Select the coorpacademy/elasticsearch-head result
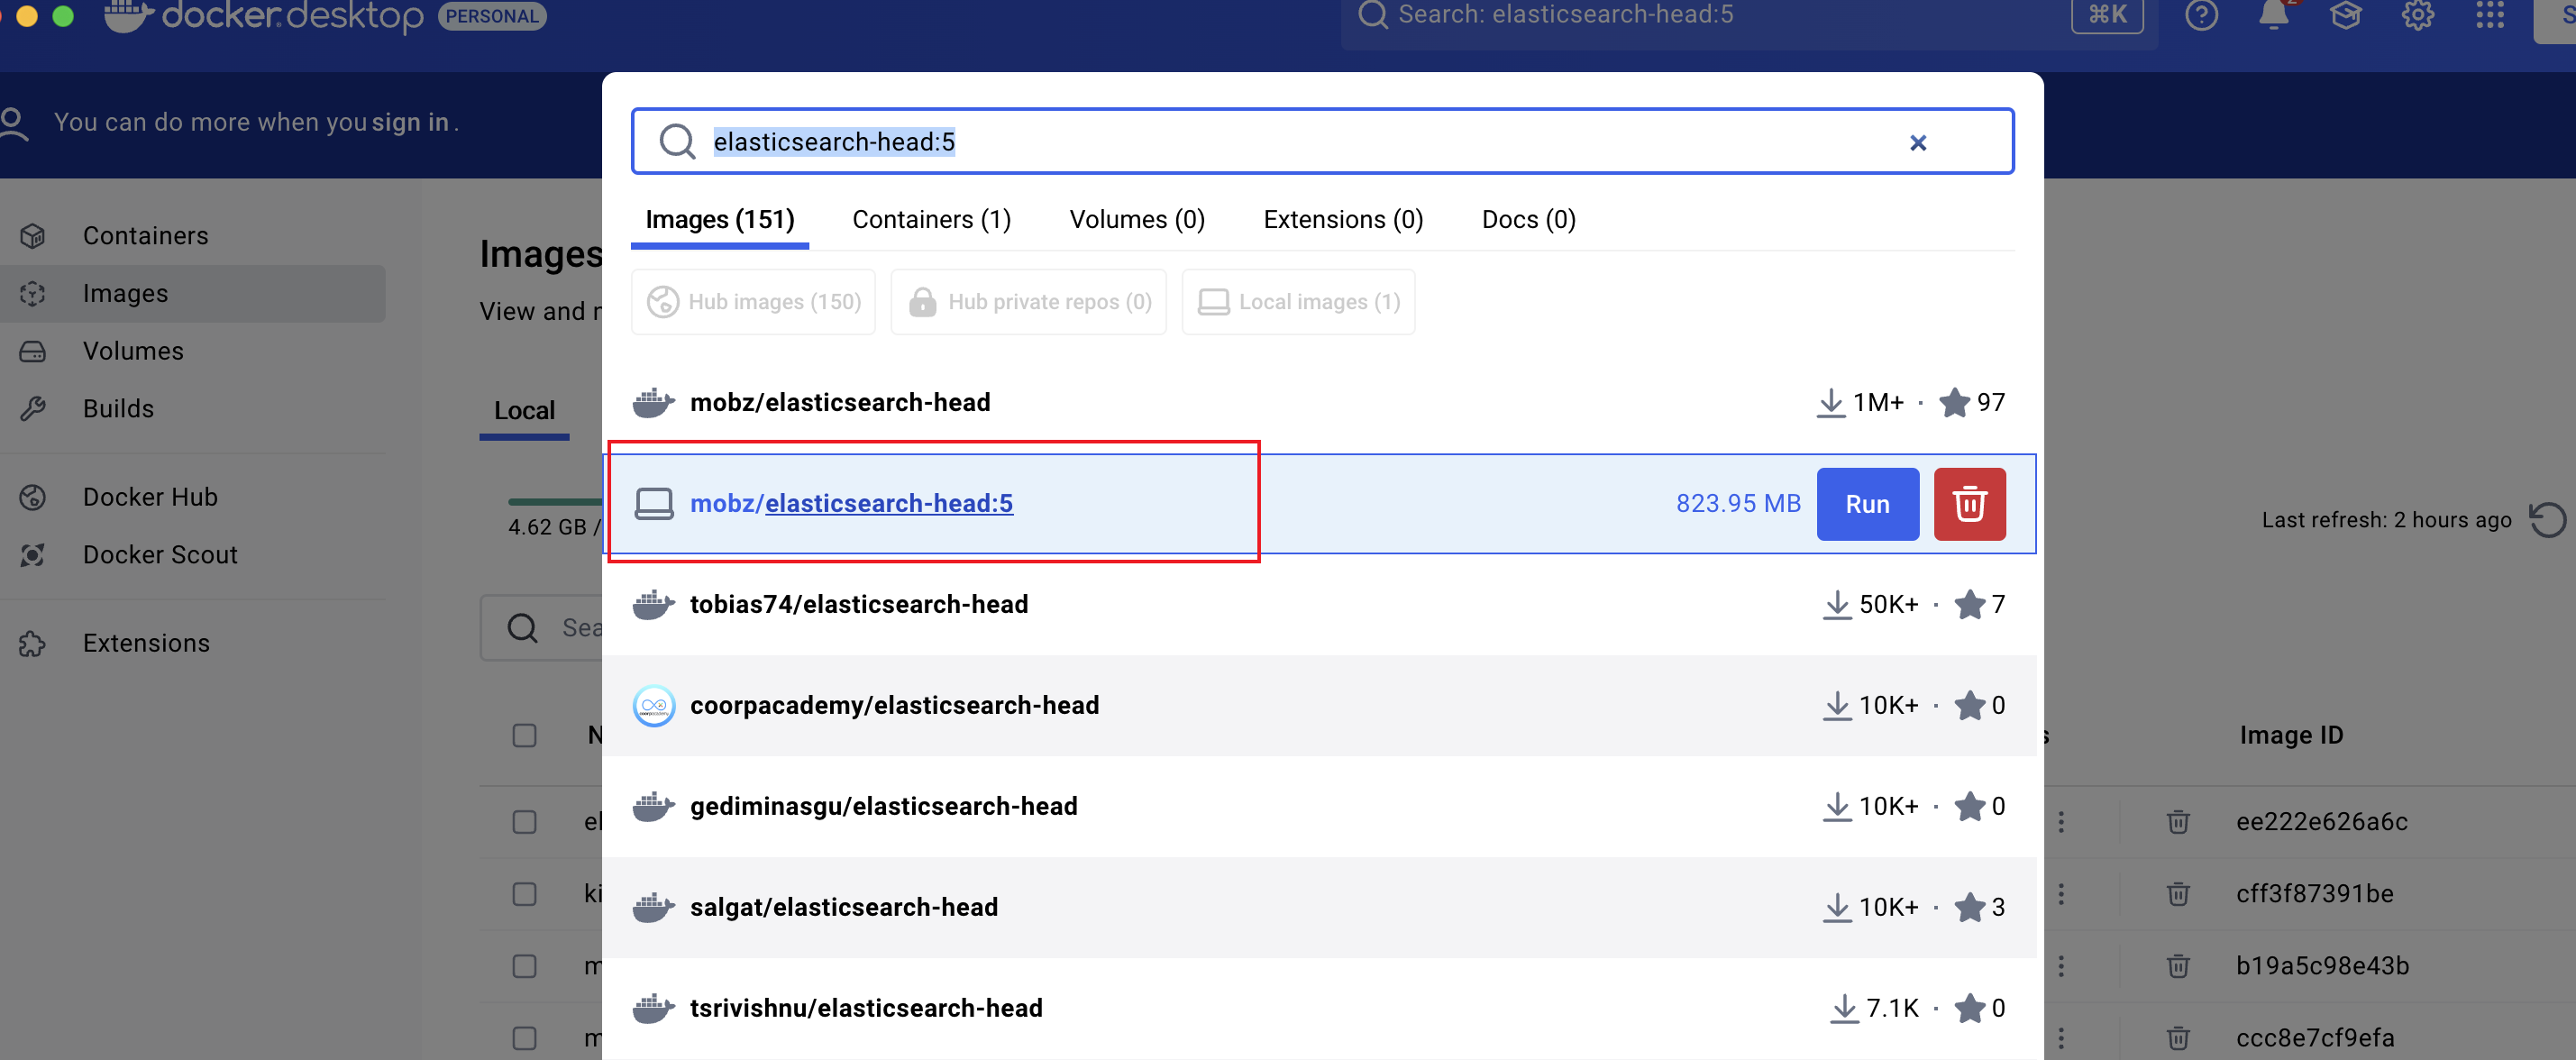This screenshot has height=1060, width=2576. coord(1319,706)
